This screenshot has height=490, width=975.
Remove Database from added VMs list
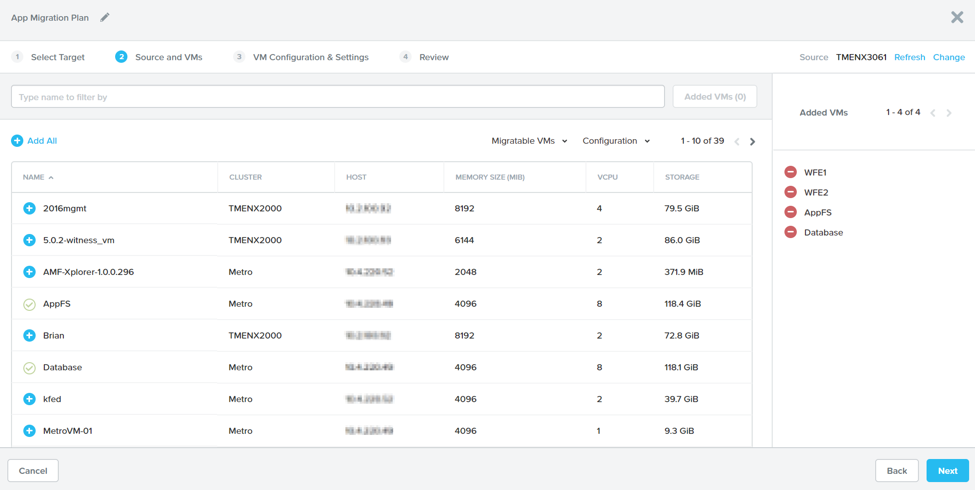click(790, 232)
